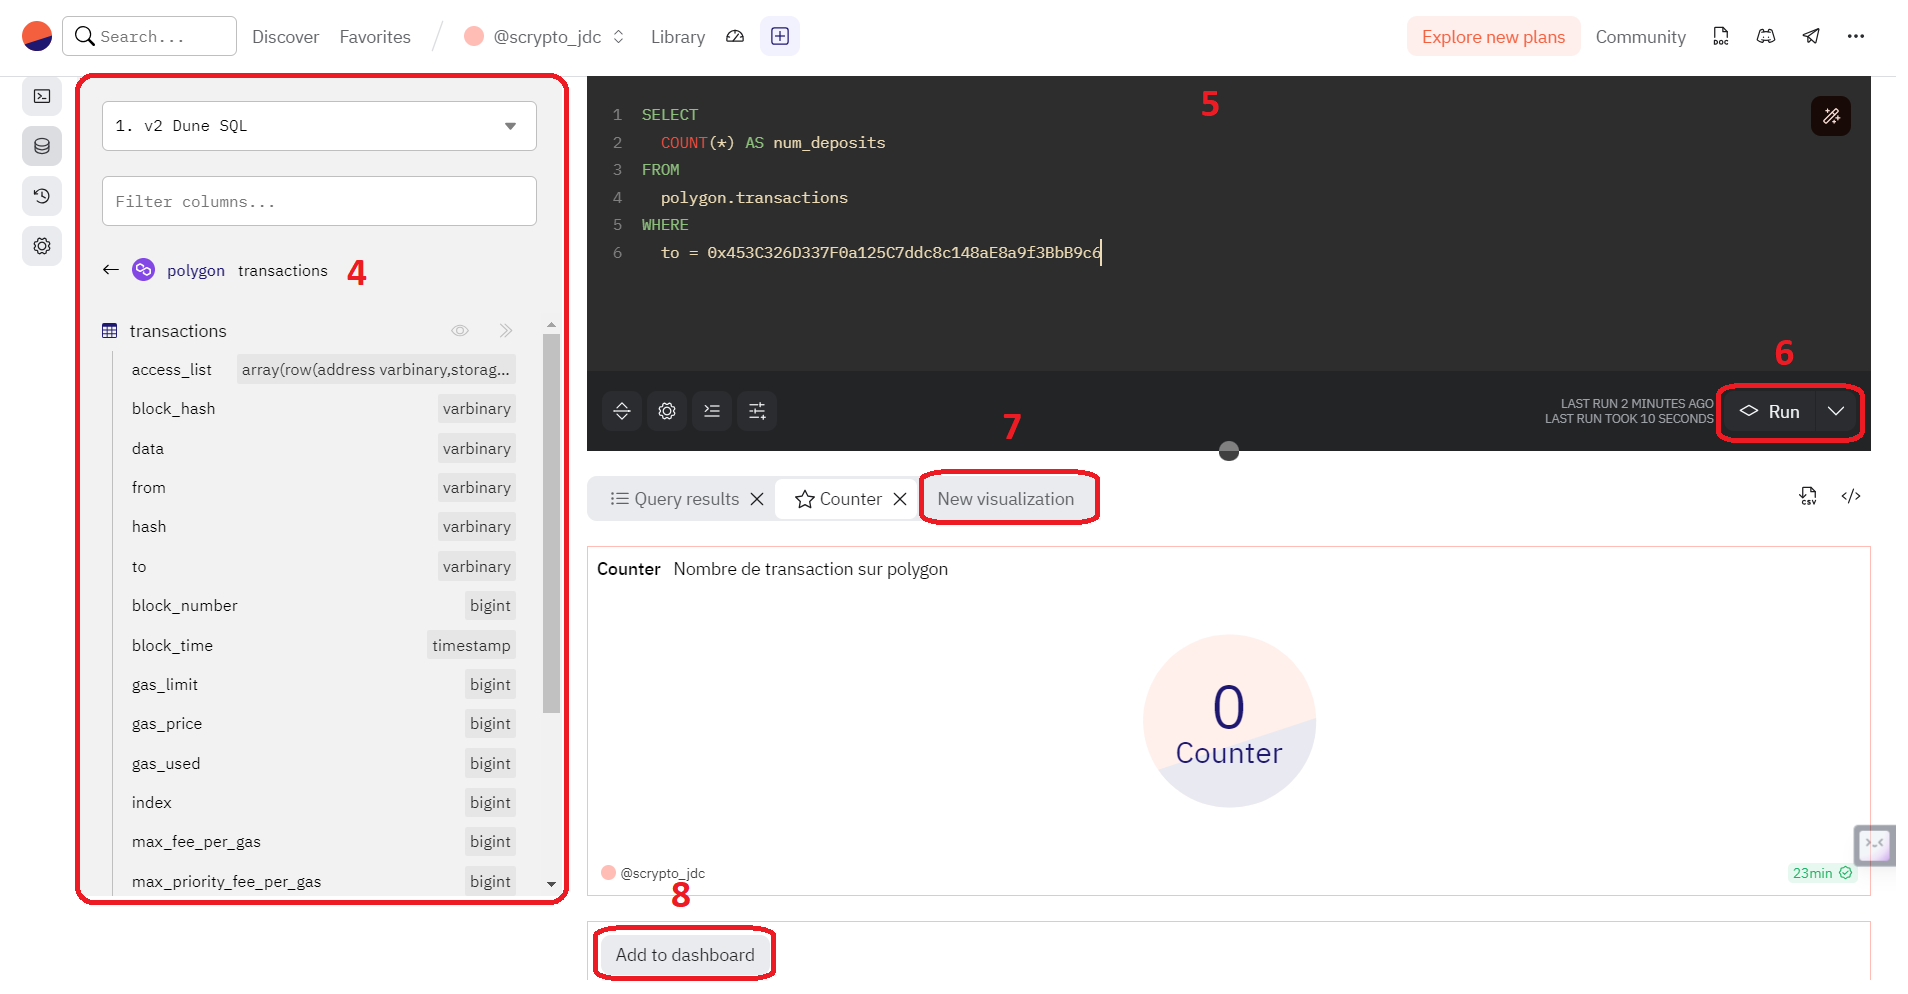Open the docs file icon
1908x994 pixels.
click(x=1721, y=37)
